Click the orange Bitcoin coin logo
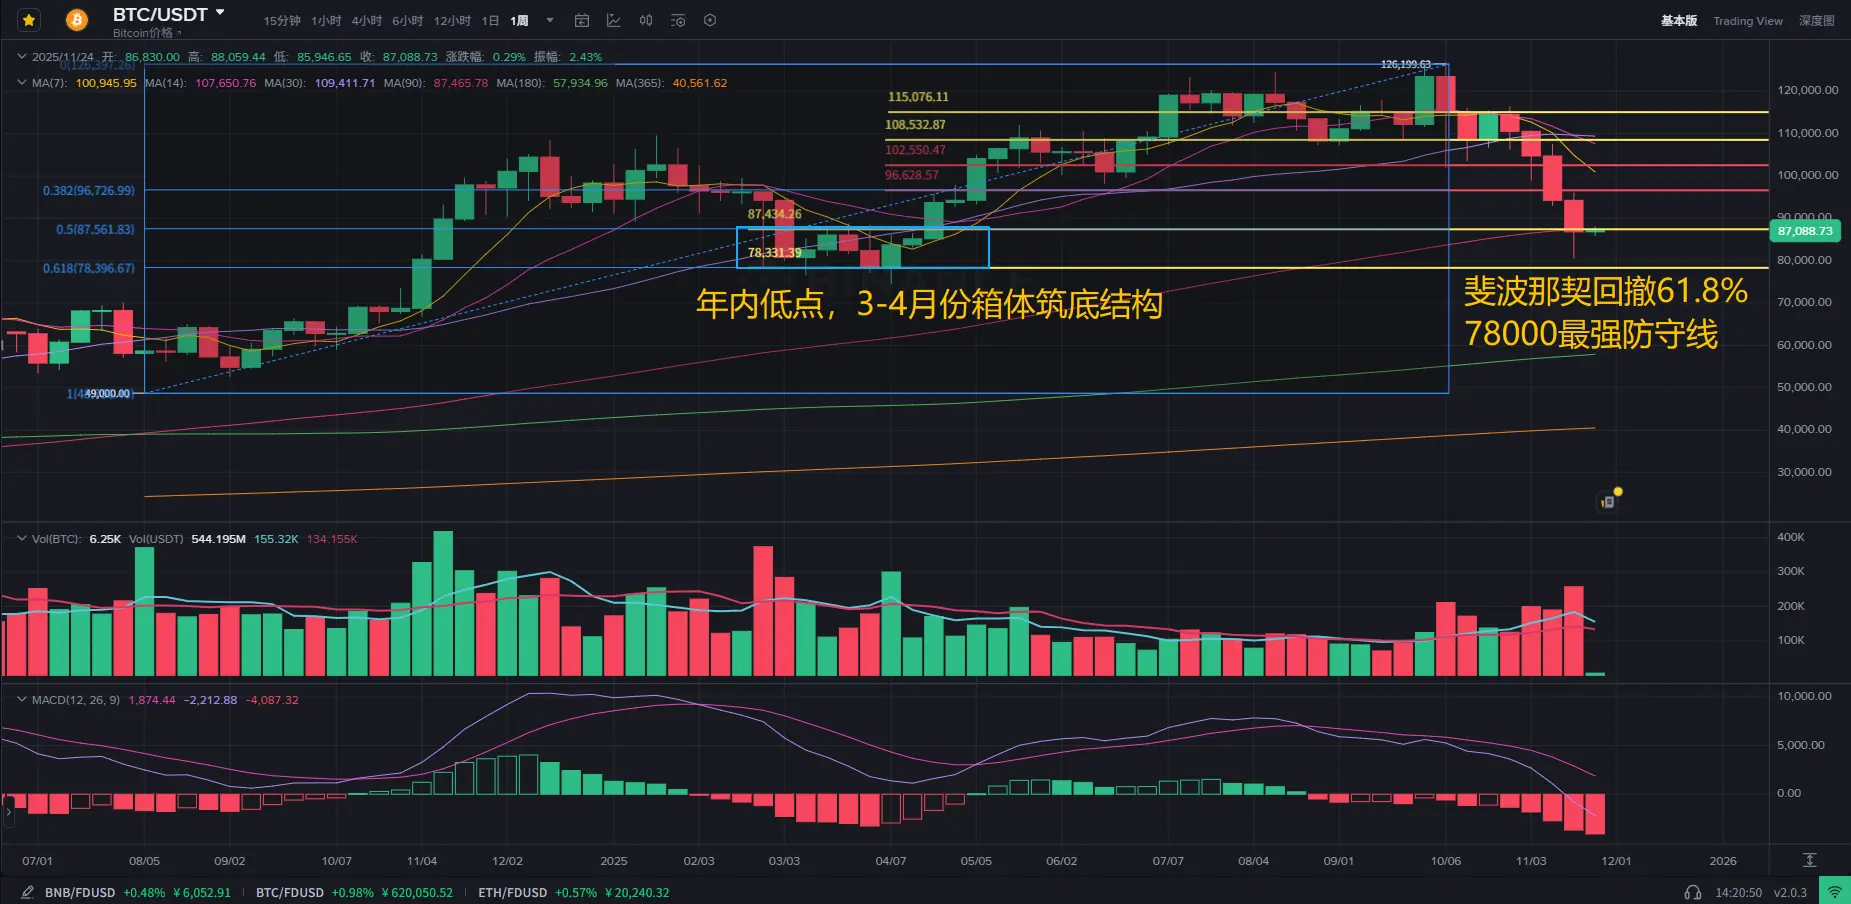The width and height of the screenshot is (1851, 904). pyautogui.click(x=77, y=19)
